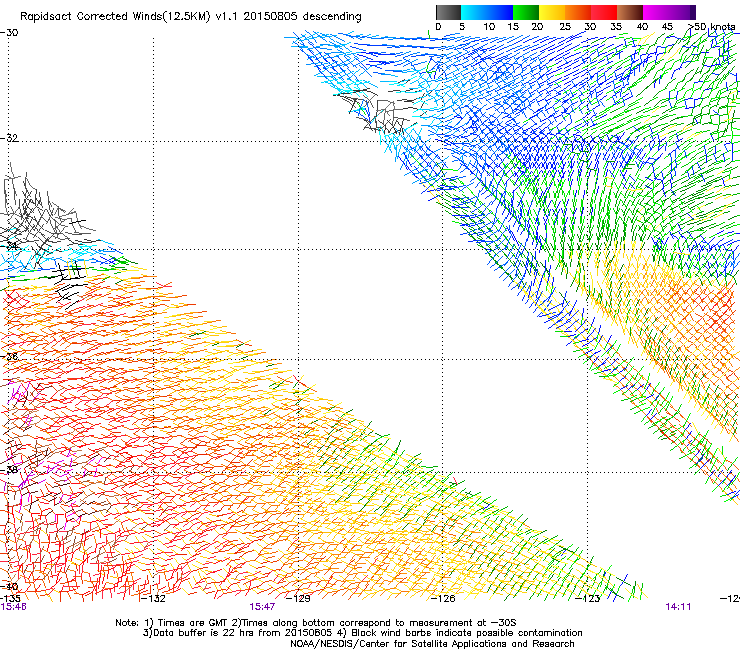This screenshot has height=650, width=740.
Task: Click the purple 15:46 swath time stamp
Action: [13, 607]
